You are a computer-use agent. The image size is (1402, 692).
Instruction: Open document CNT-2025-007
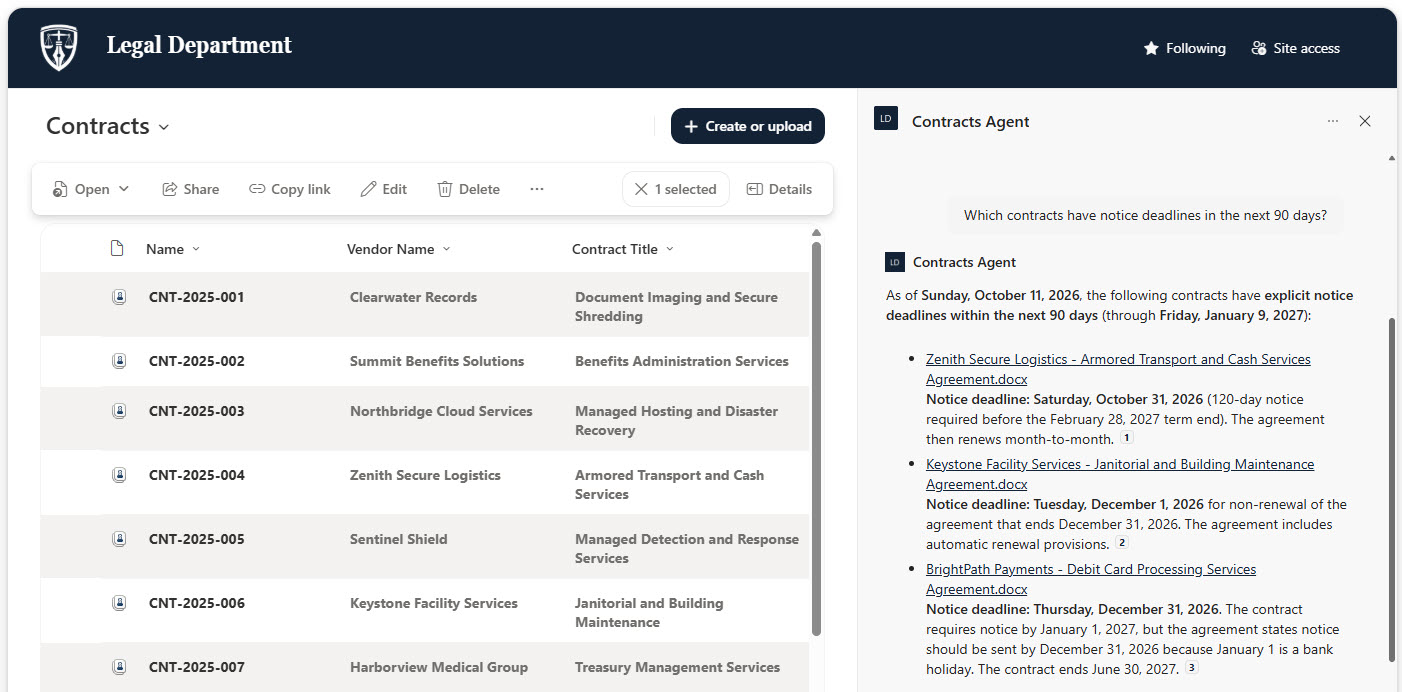(197, 667)
